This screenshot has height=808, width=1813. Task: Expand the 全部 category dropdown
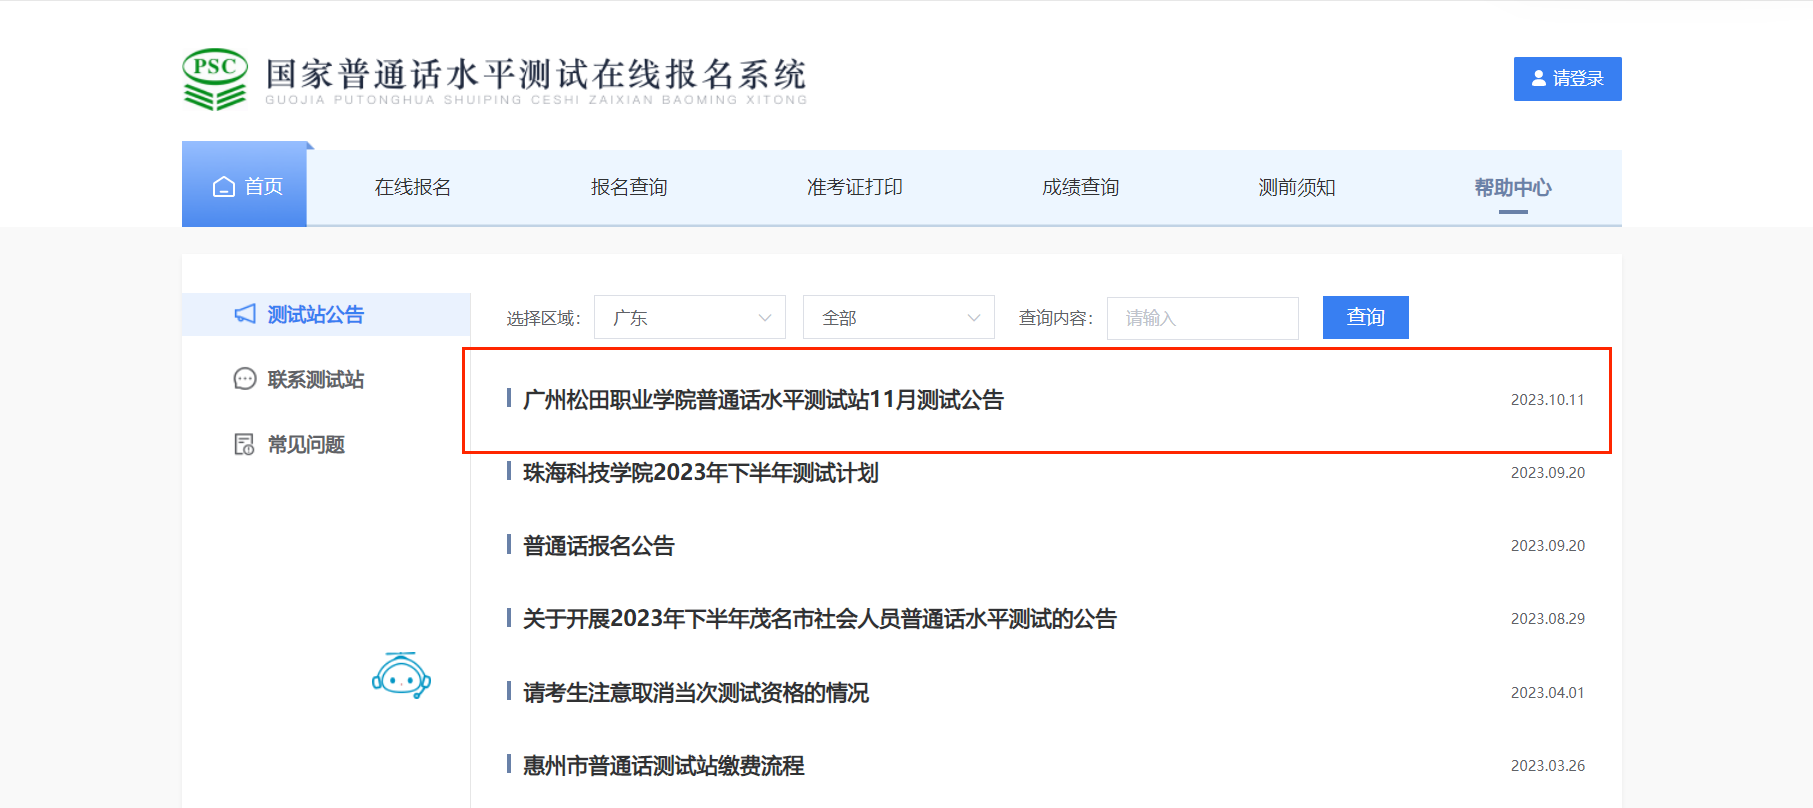(899, 318)
